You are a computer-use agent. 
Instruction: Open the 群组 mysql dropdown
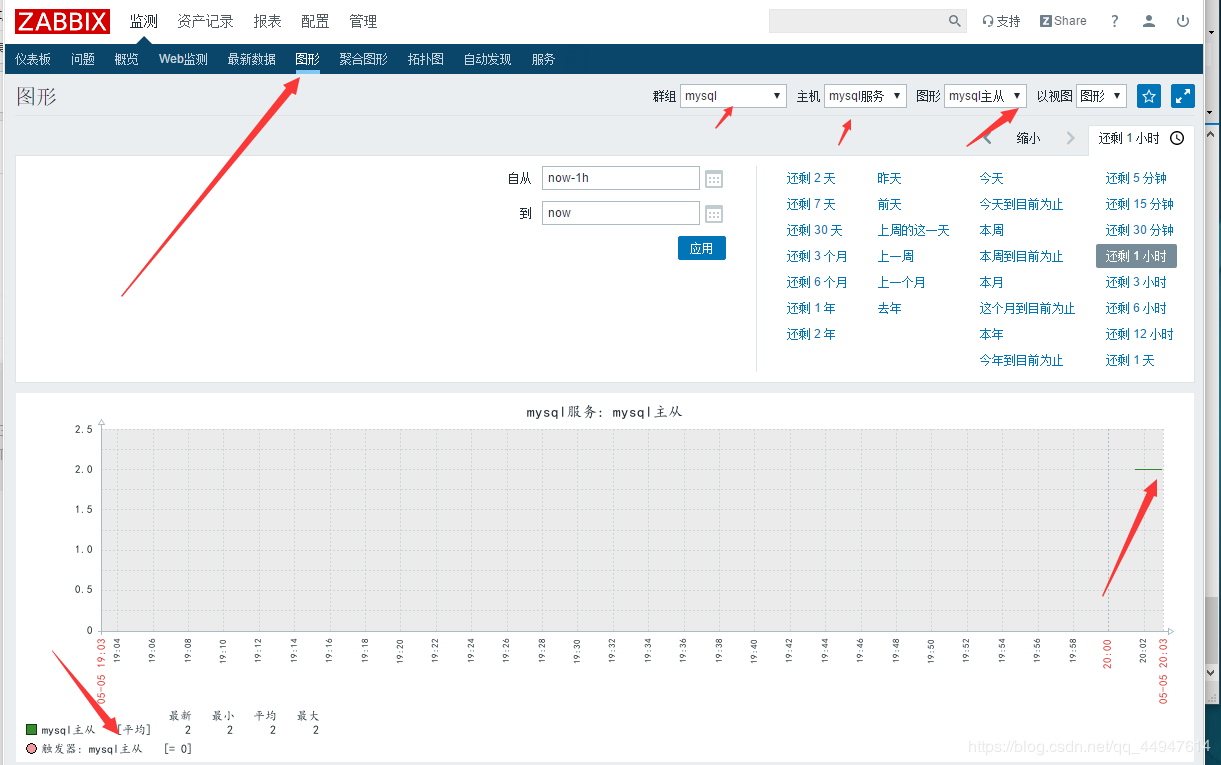tap(733, 96)
